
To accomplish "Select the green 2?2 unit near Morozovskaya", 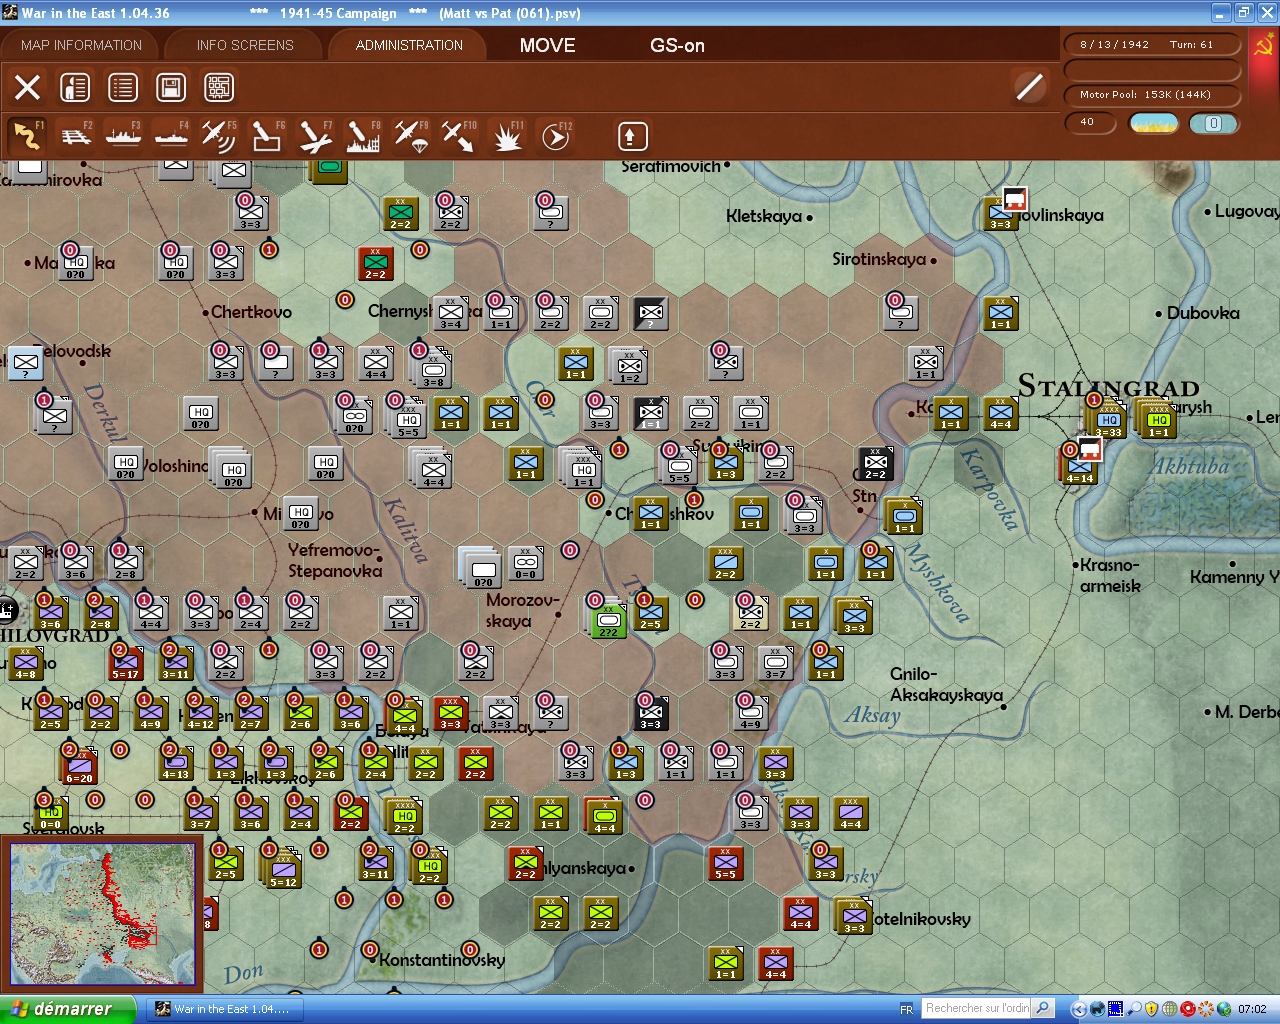I will click(607, 622).
